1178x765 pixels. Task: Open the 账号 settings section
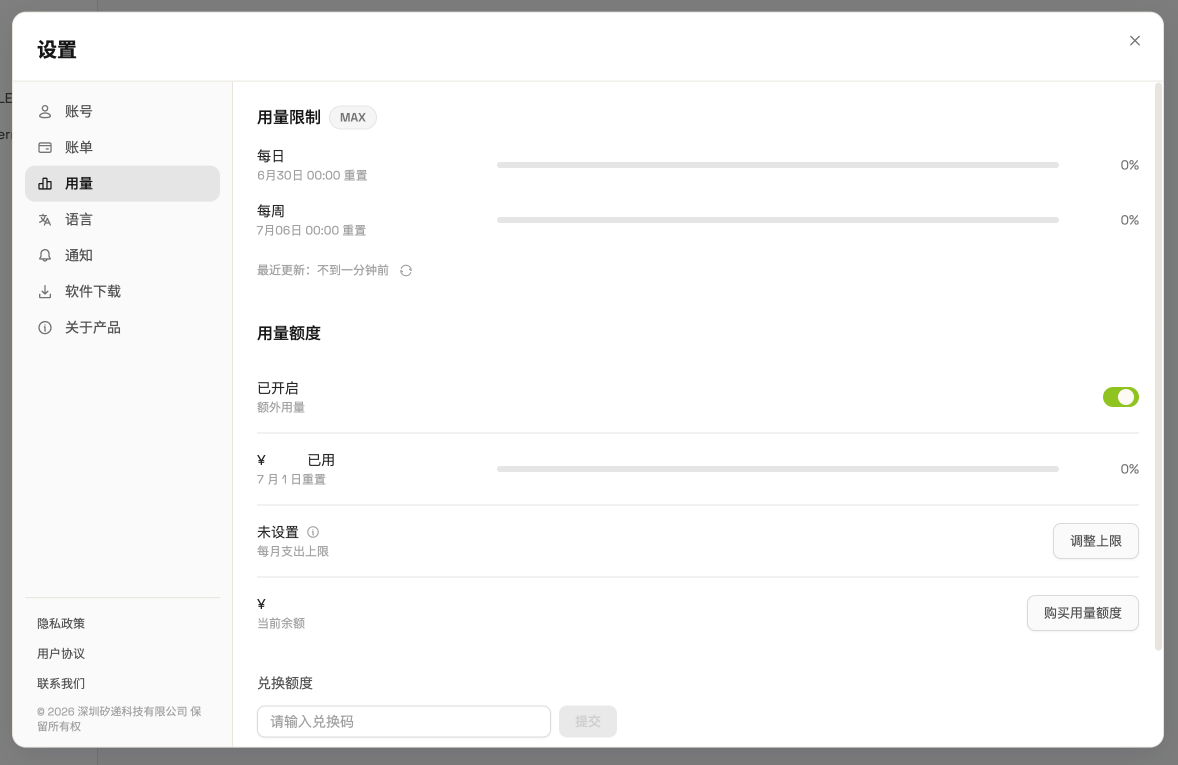click(122, 111)
